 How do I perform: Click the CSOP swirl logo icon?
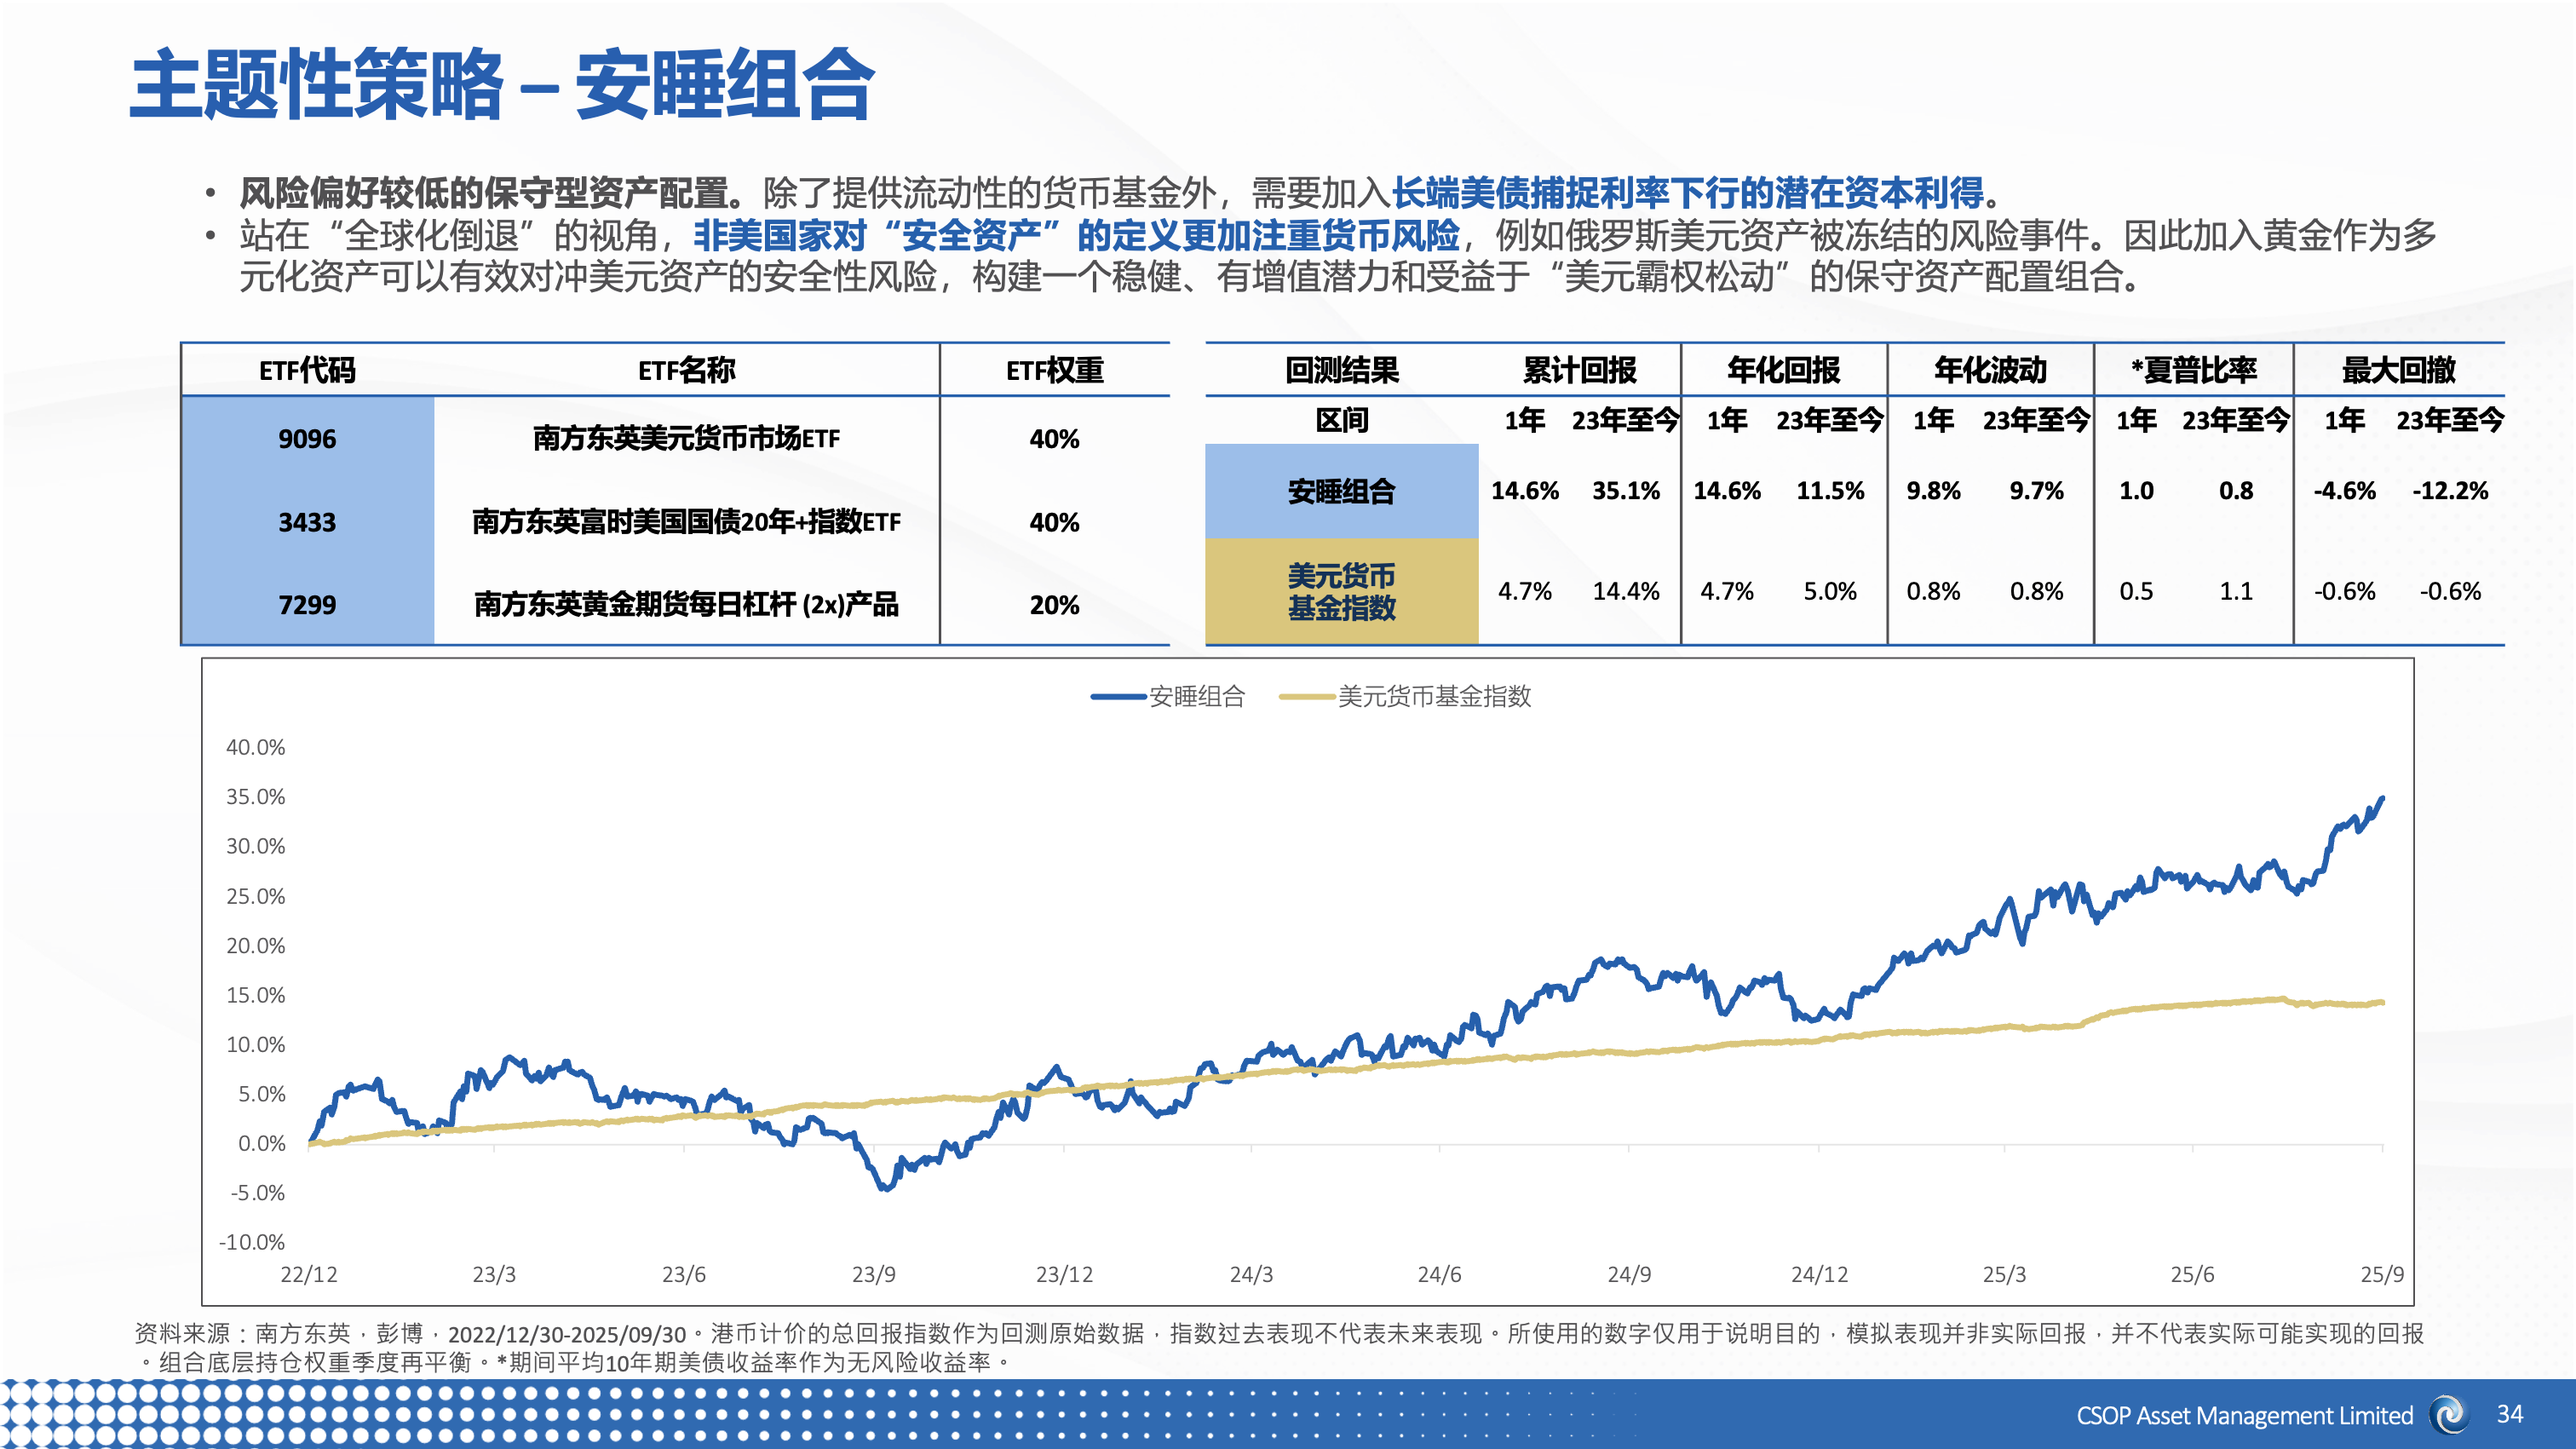2449,1414
